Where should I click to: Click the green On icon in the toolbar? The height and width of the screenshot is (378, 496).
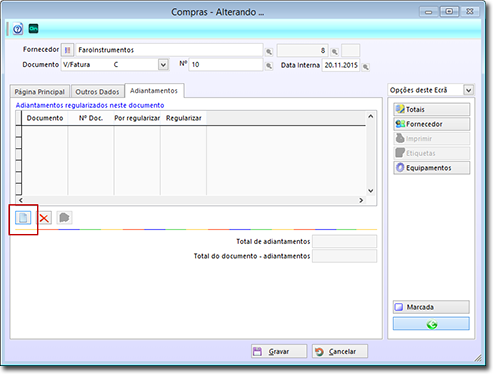coord(33,29)
